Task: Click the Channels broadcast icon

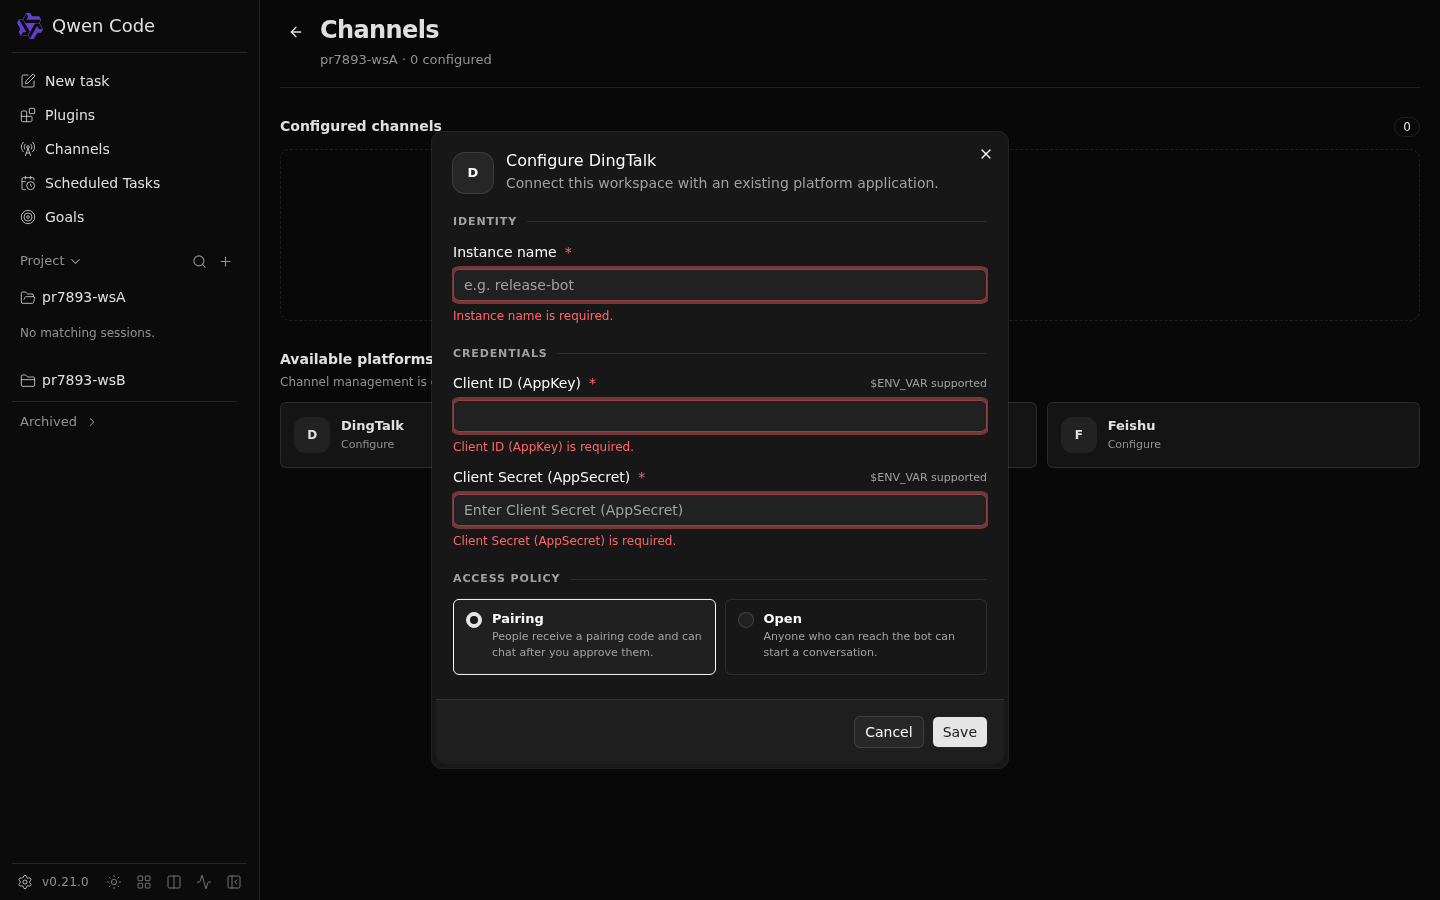Action: [28, 149]
